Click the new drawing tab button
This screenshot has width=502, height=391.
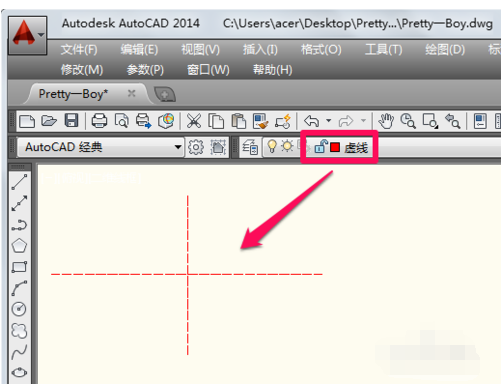[165, 94]
